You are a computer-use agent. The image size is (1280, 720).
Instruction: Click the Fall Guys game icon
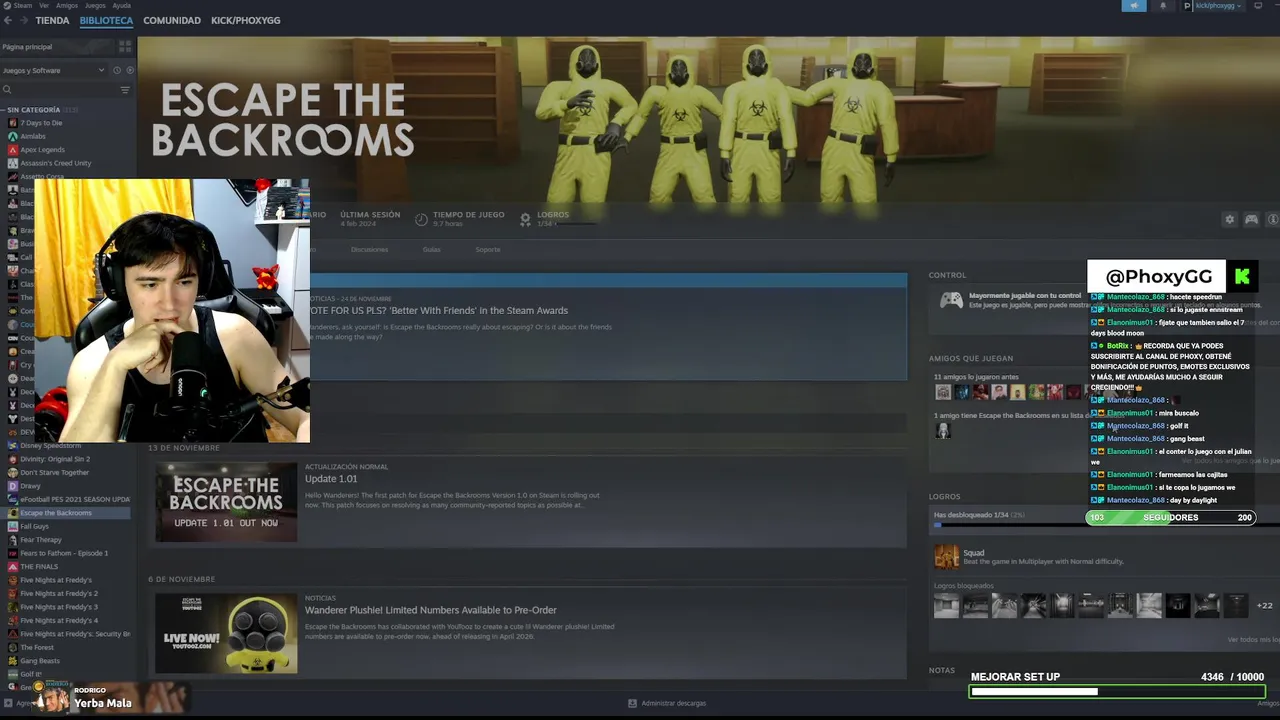[13, 526]
